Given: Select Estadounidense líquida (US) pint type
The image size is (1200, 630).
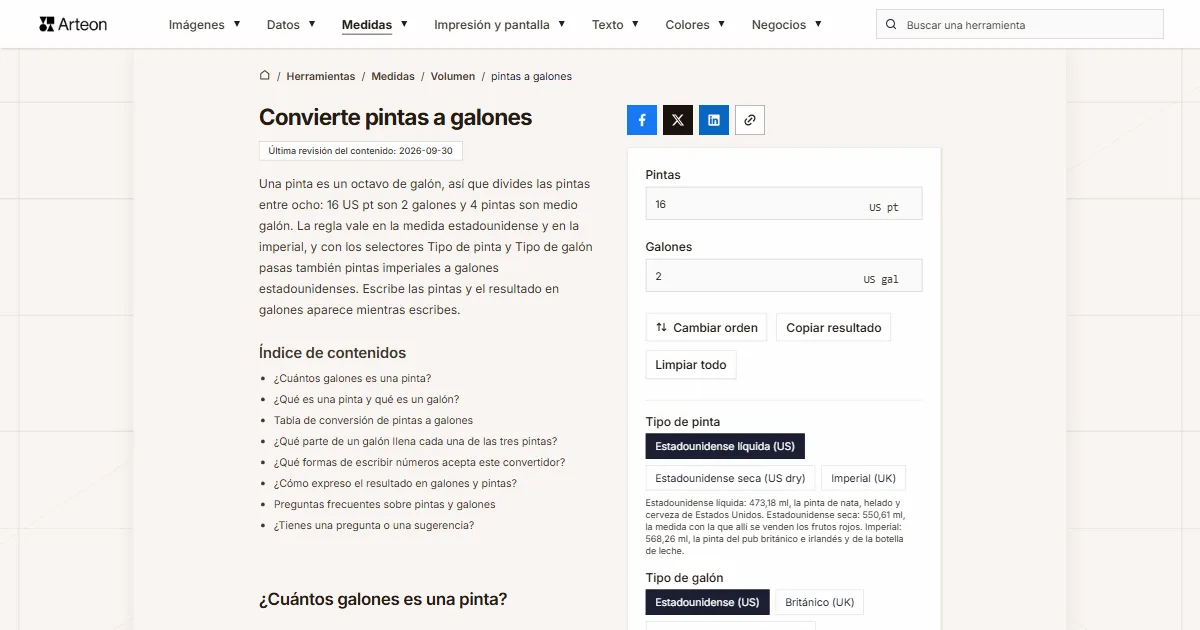Looking at the screenshot, I should tap(725, 446).
